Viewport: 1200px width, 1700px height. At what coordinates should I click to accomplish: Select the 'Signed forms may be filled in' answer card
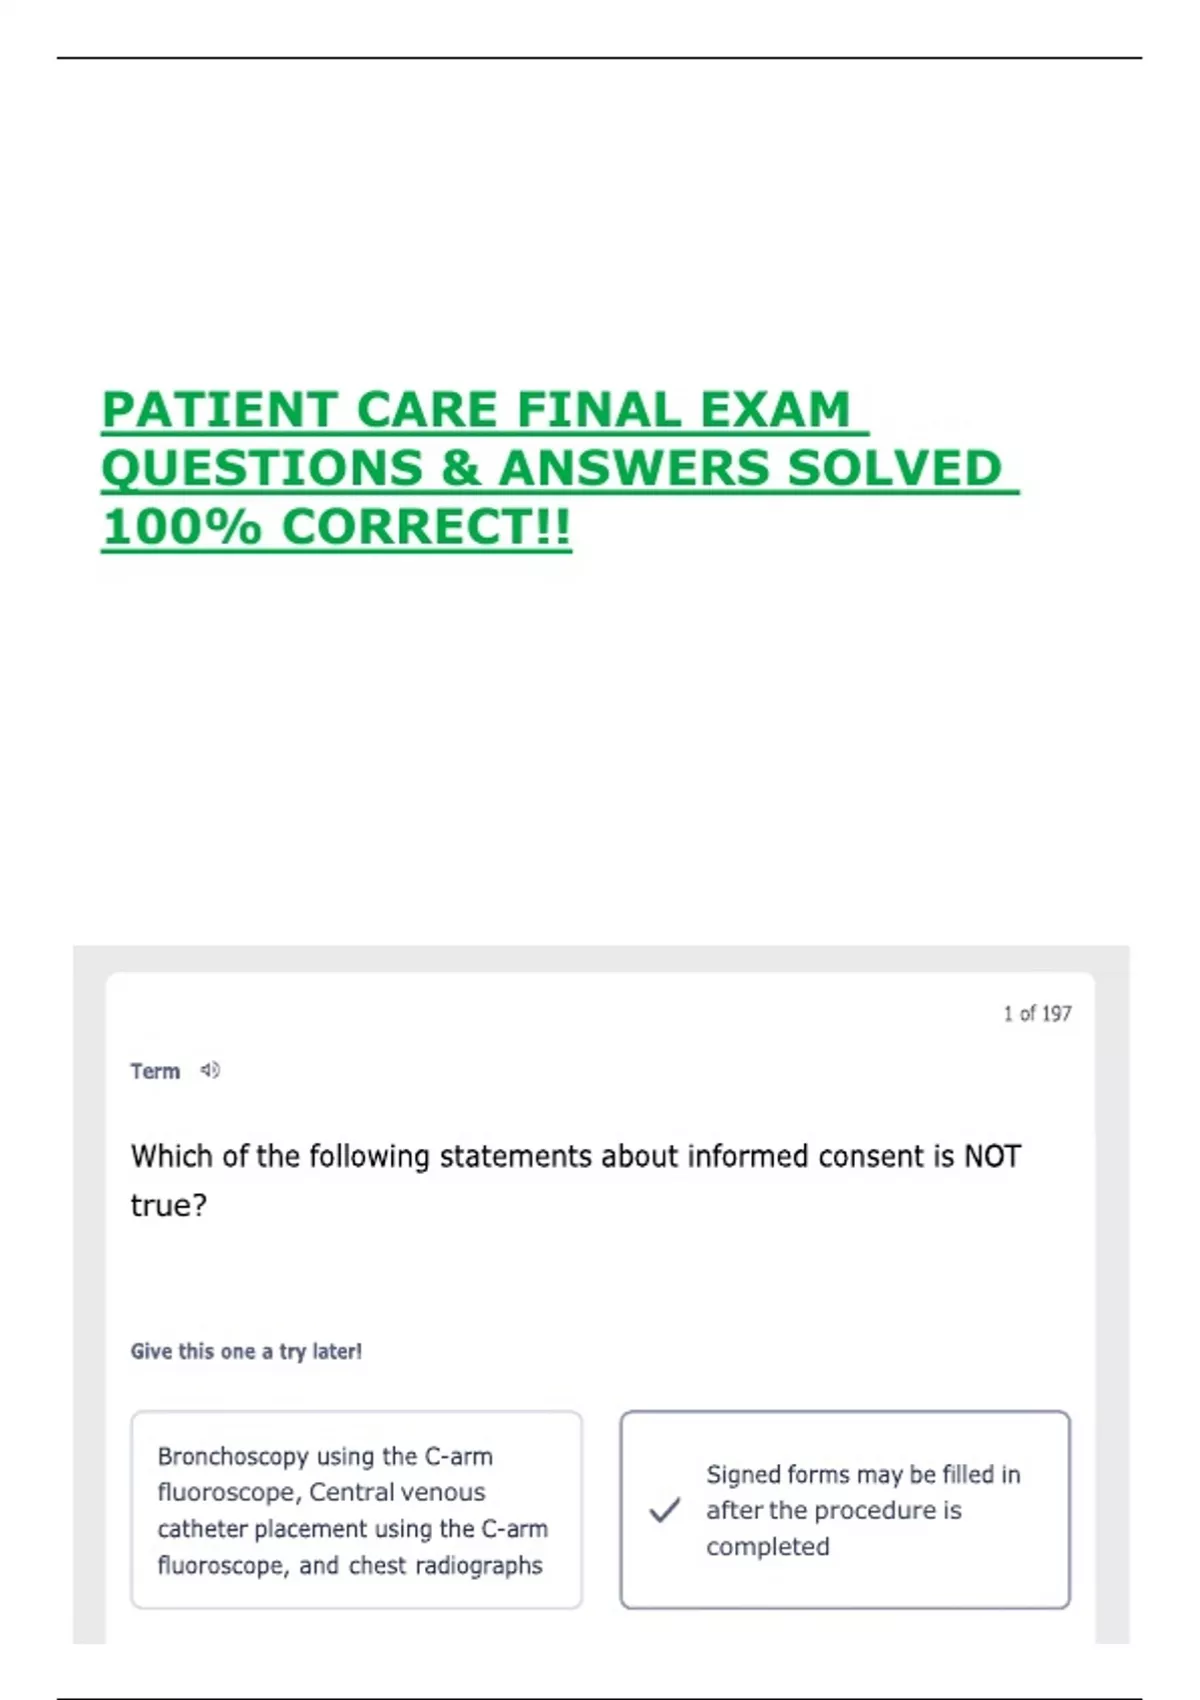coord(845,1510)
